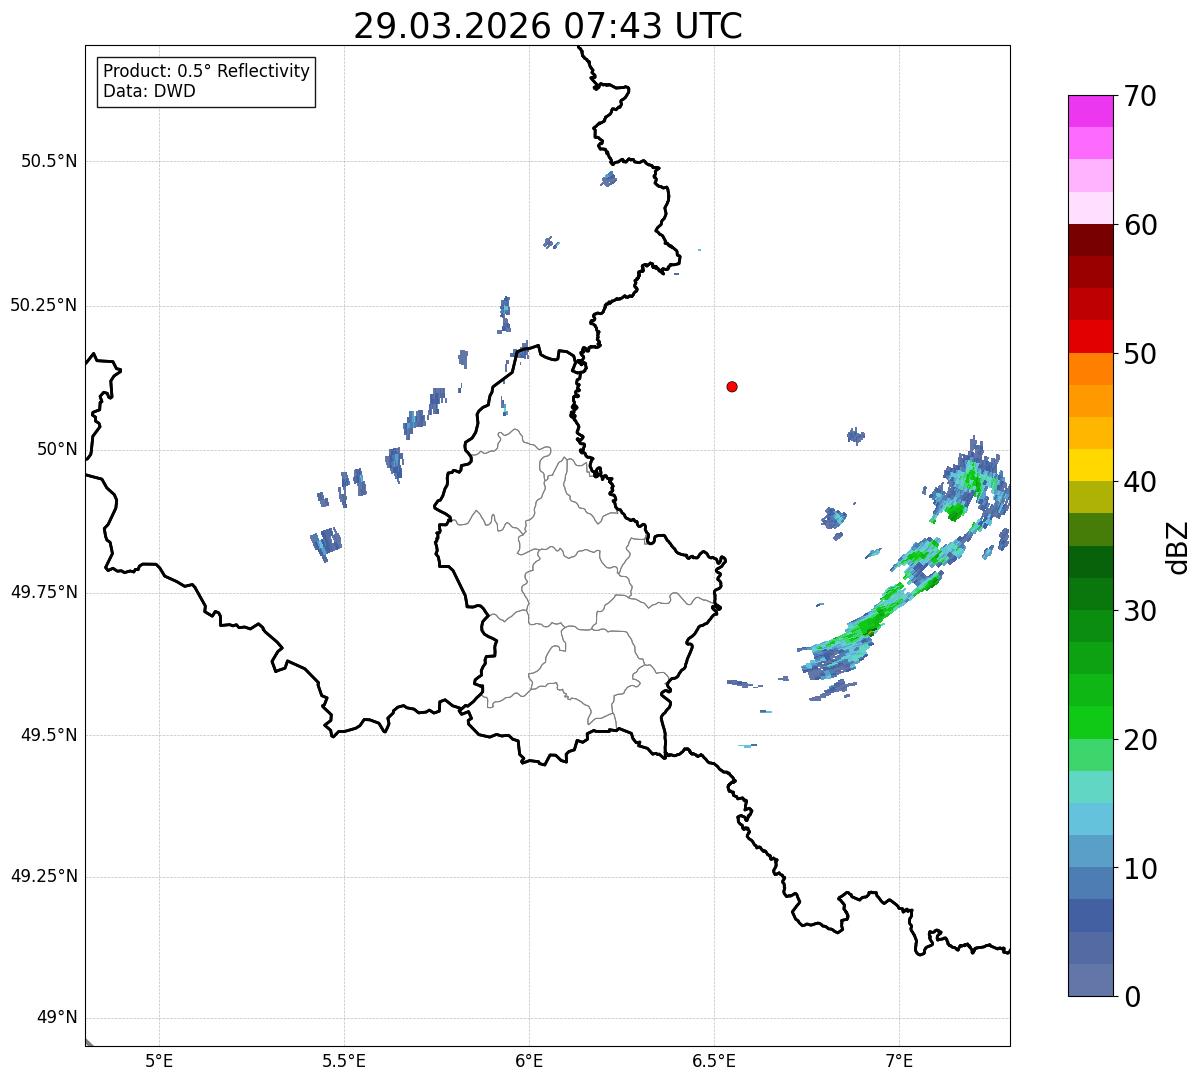
Task: Click colorbar tick label 0
Action: click(x=1131, y=996)
